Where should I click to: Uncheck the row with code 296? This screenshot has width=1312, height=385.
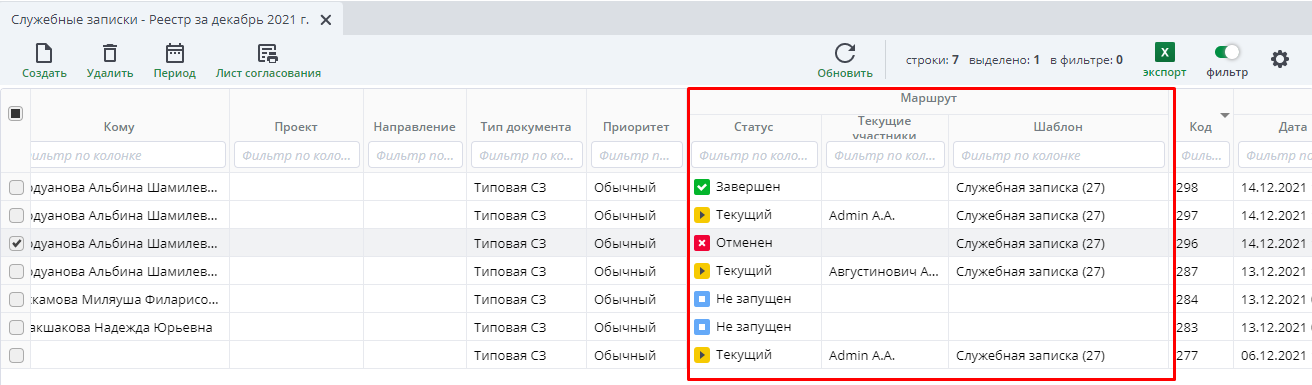pyautogui.click(x=15, y=243)
